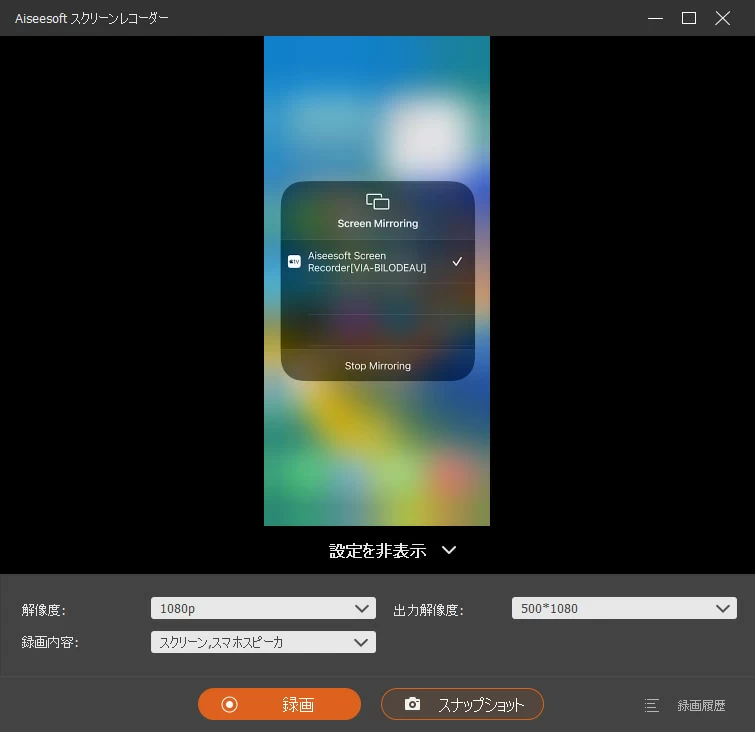Close the Aiseesoft スクリーンレコーダー window
The width and height of the screenshot is (755, 732).
[x=722, y=18]
